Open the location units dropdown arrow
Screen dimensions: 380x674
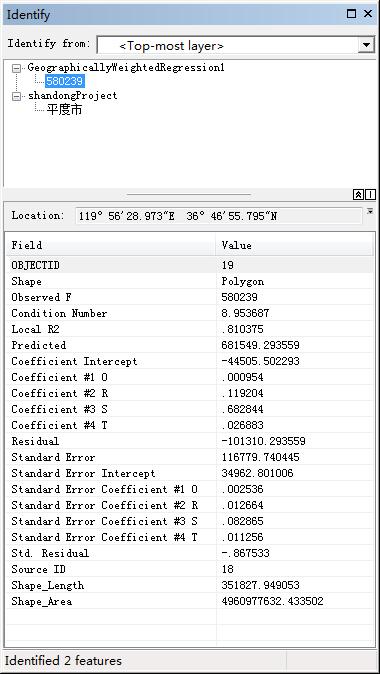coord(370,211)
